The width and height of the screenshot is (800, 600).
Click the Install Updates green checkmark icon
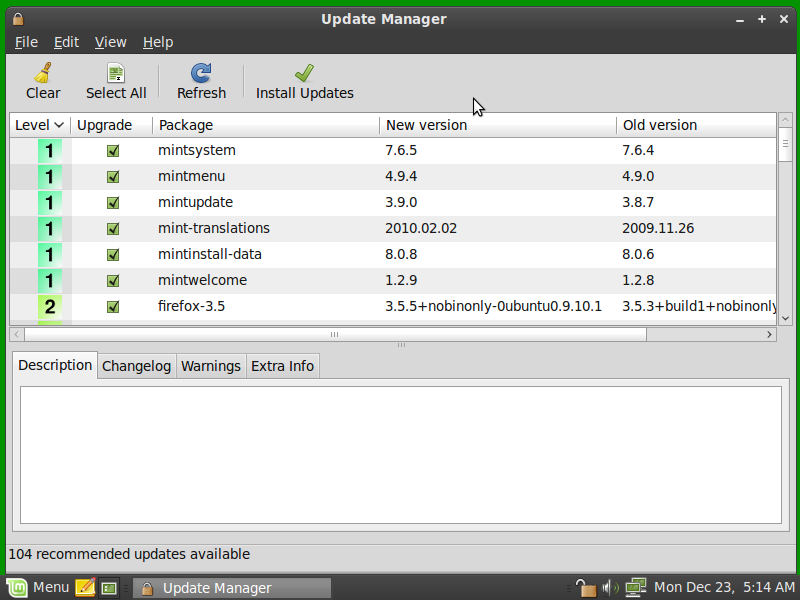[x=304, y=73]
